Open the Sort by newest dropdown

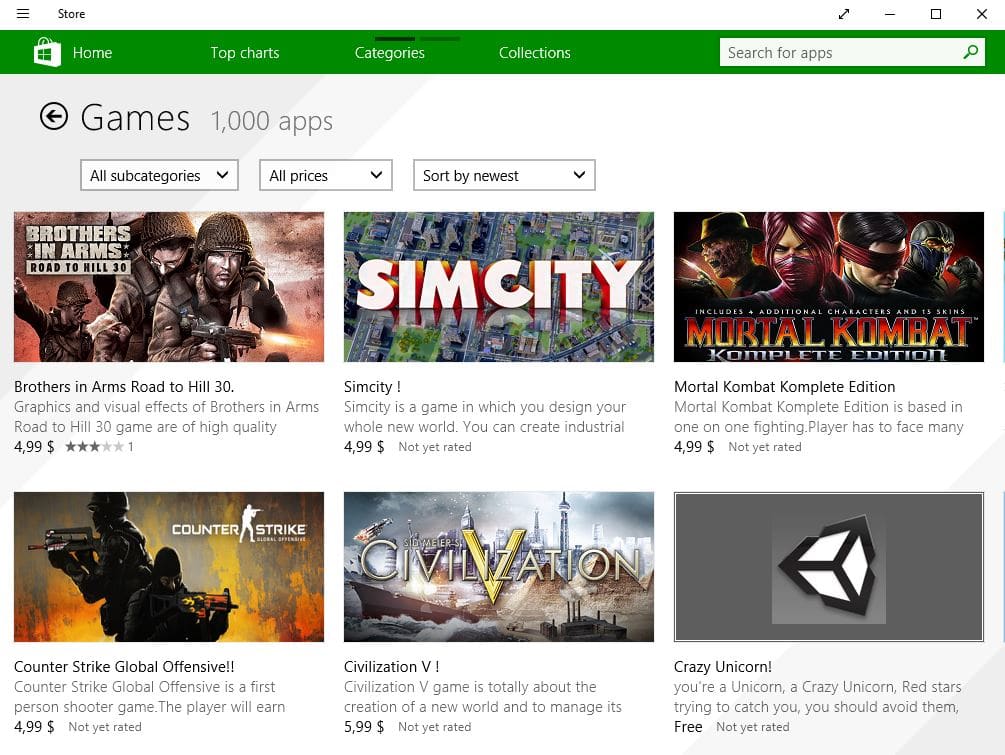[504, 174]
